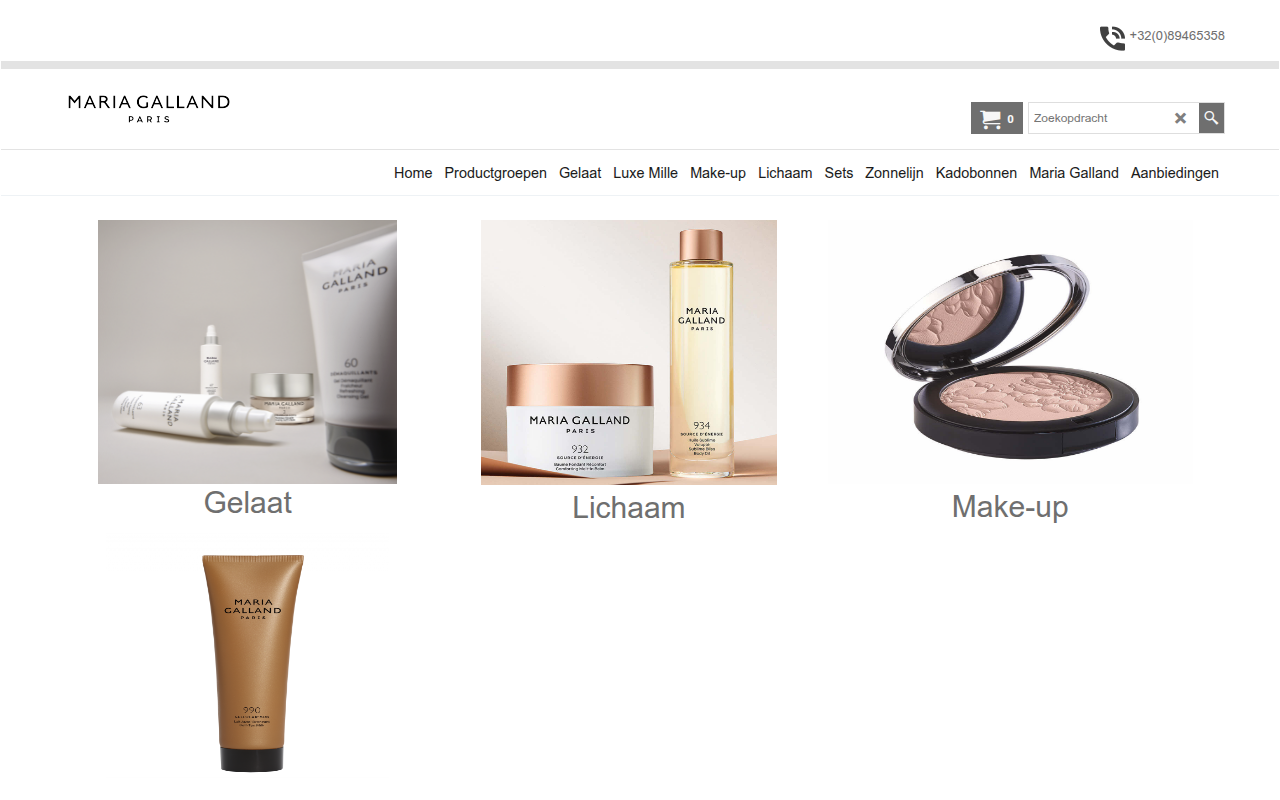Select the Maria Galland menu item

(x=1074, y=173)
